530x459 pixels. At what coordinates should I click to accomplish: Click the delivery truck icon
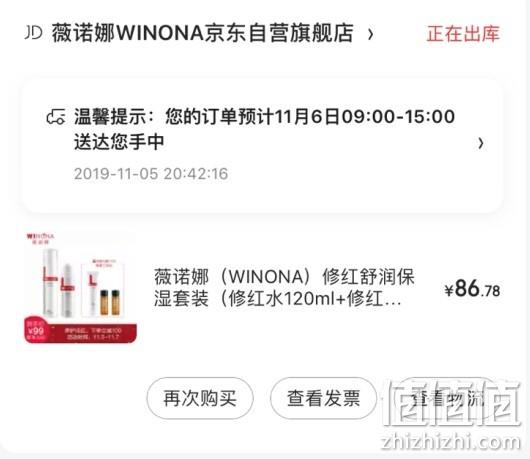[x=56, y=117]
